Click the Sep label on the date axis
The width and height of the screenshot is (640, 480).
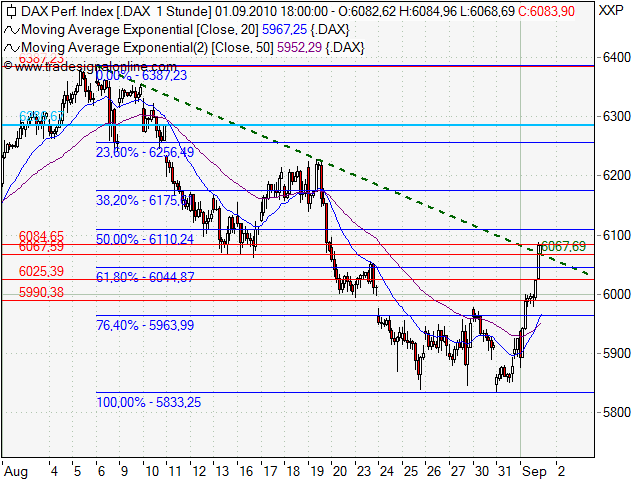[535, 472]
